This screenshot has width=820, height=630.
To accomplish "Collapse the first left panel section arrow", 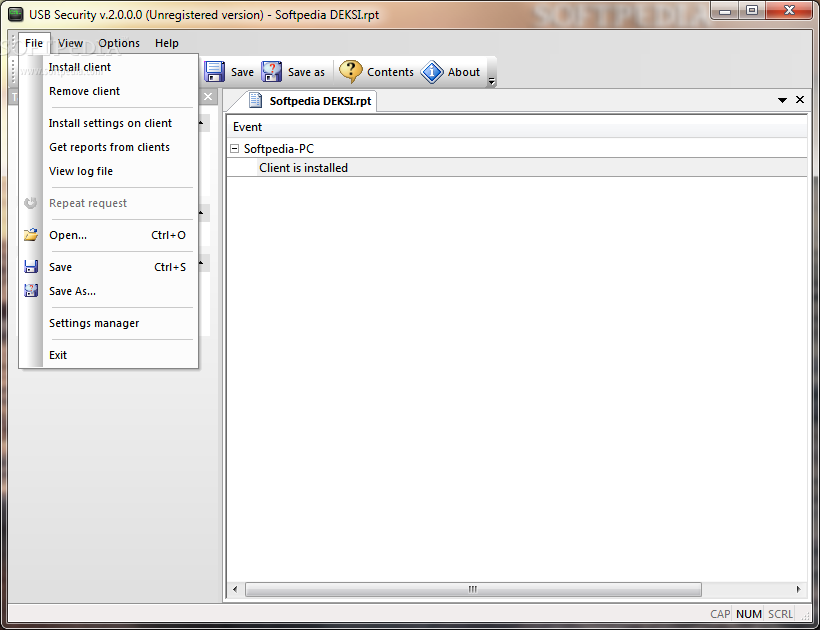I will (201, 123).
